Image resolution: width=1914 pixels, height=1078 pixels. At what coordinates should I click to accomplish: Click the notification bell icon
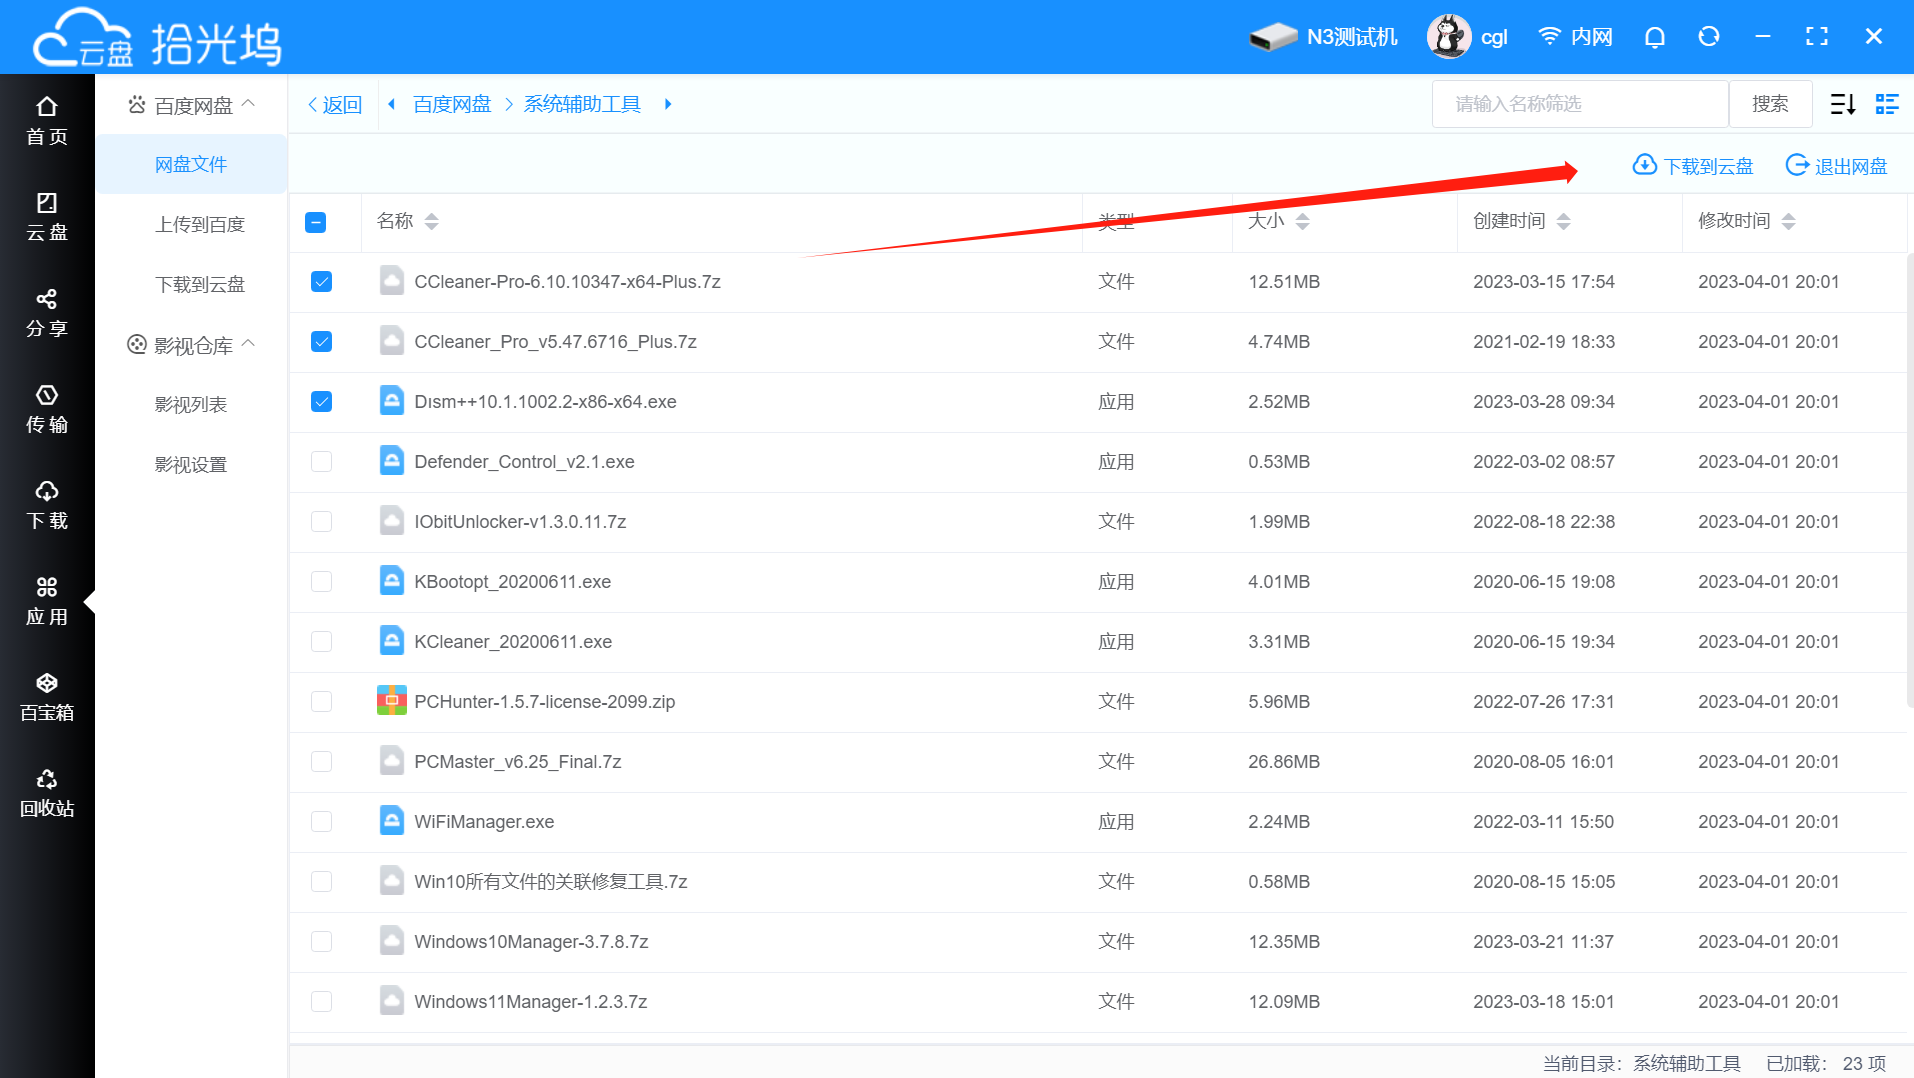[1655, 37]
